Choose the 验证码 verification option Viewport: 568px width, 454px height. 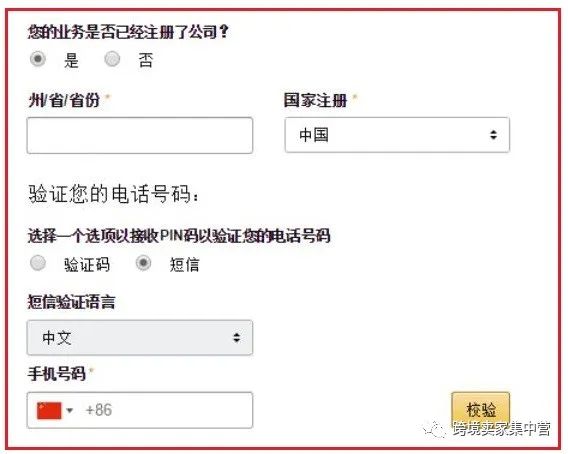point(38,263)
